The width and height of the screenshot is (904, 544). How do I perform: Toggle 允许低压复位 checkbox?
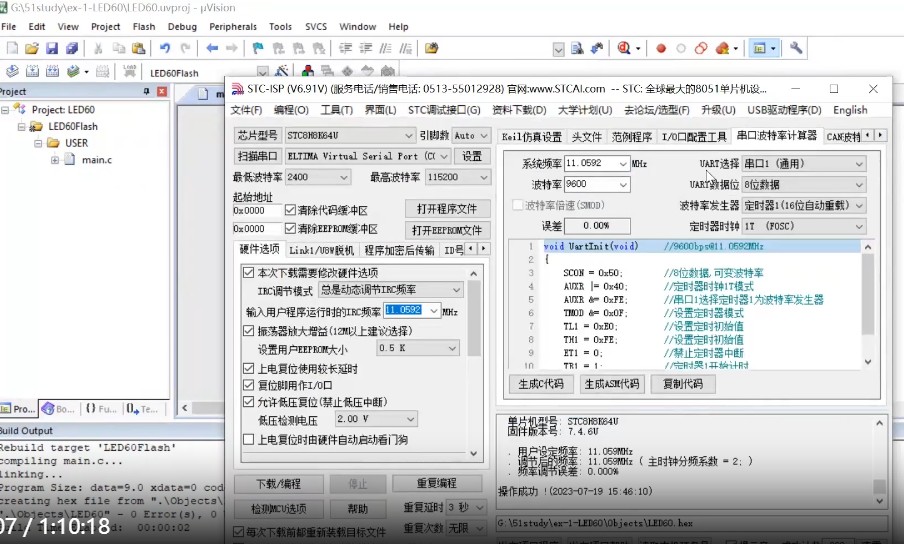248,402
